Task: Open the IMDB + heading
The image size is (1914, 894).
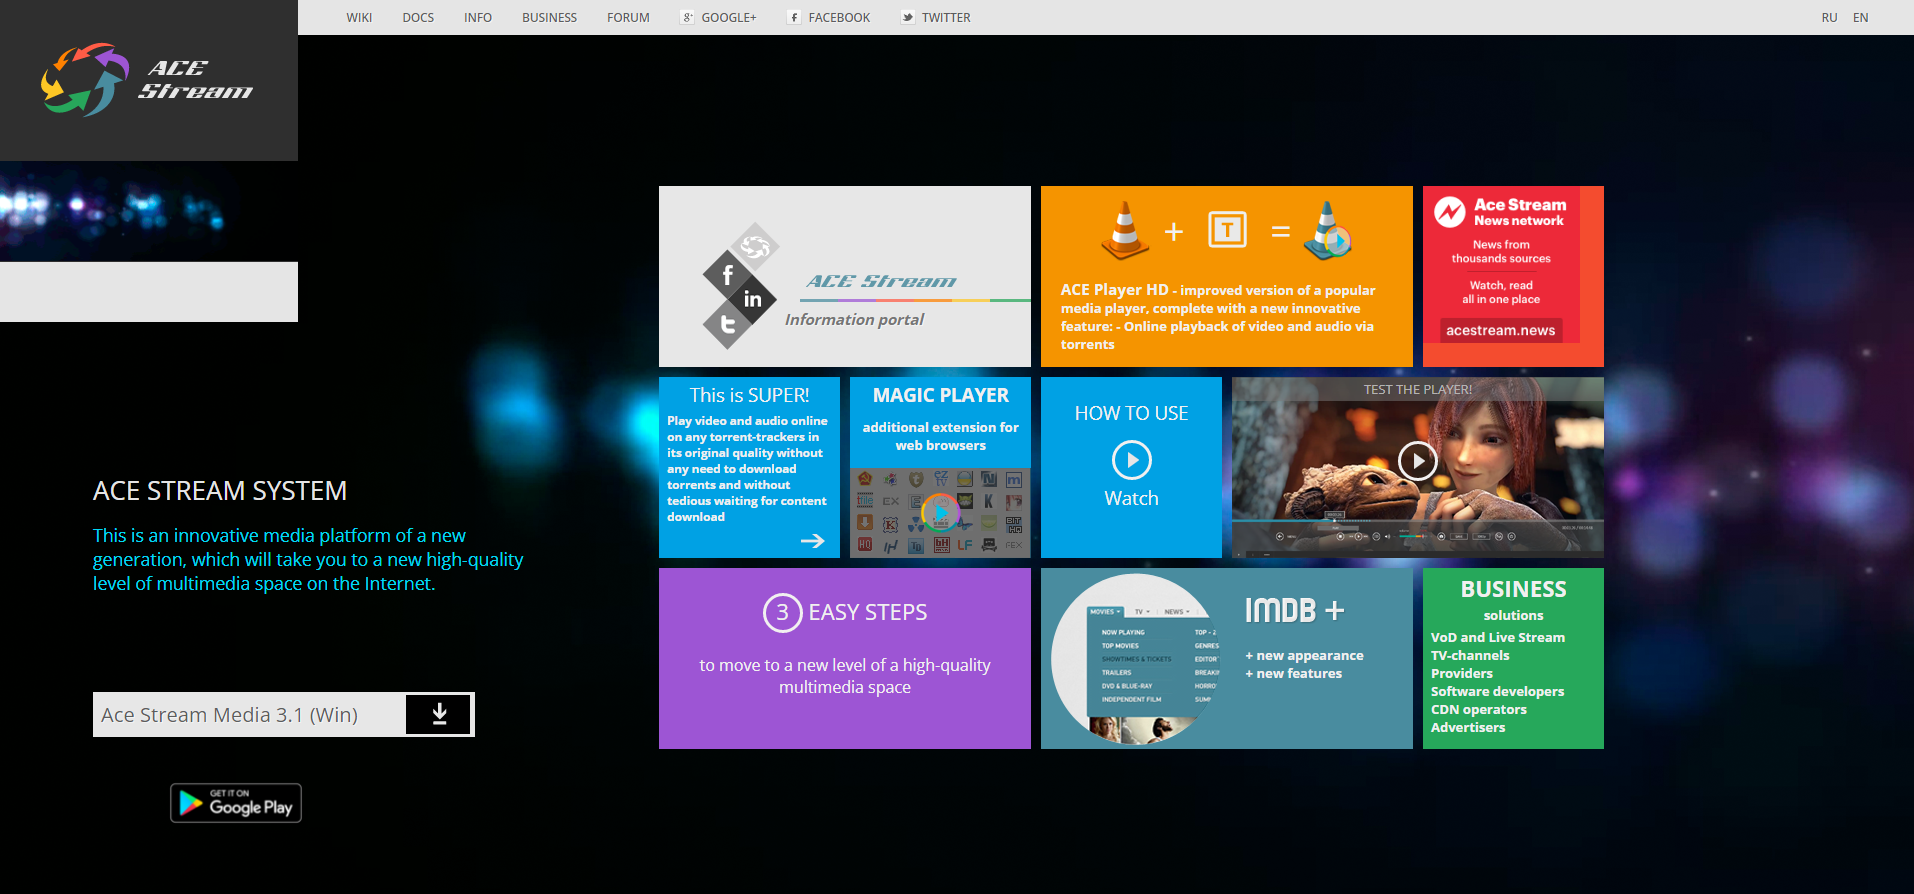Action: pos(1295,610)
